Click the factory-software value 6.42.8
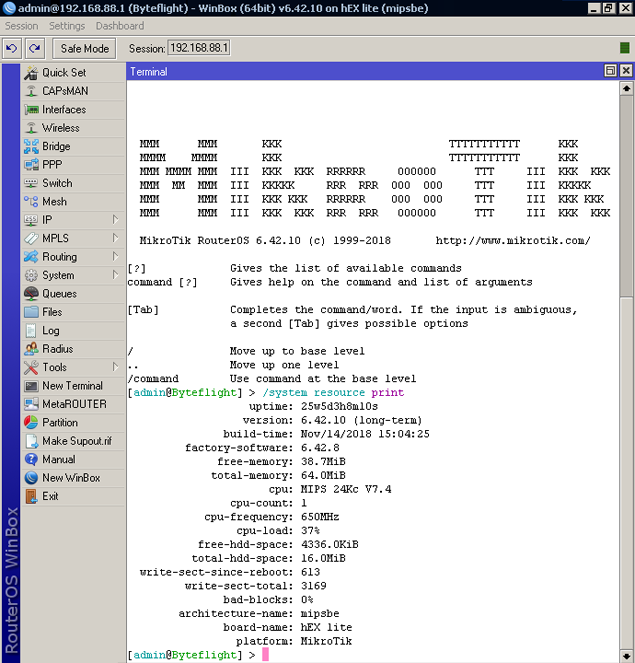This screenshot has width=635, height=663. (x=320, y=448)
